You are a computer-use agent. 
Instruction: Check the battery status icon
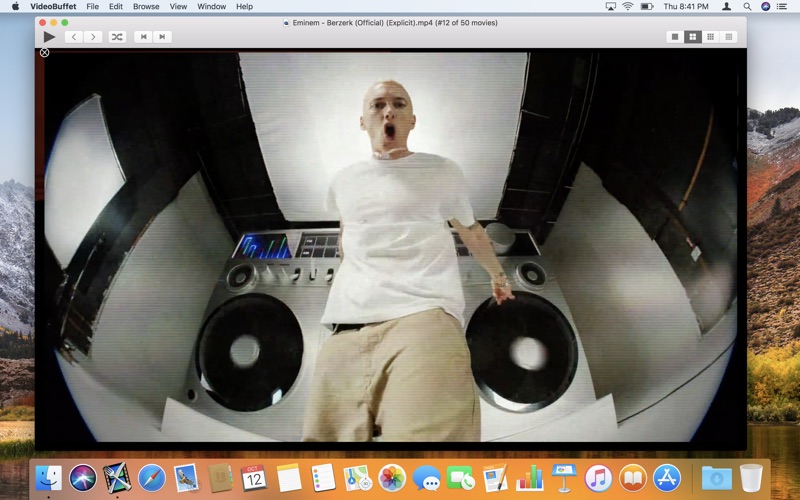(x=647, y=7)
